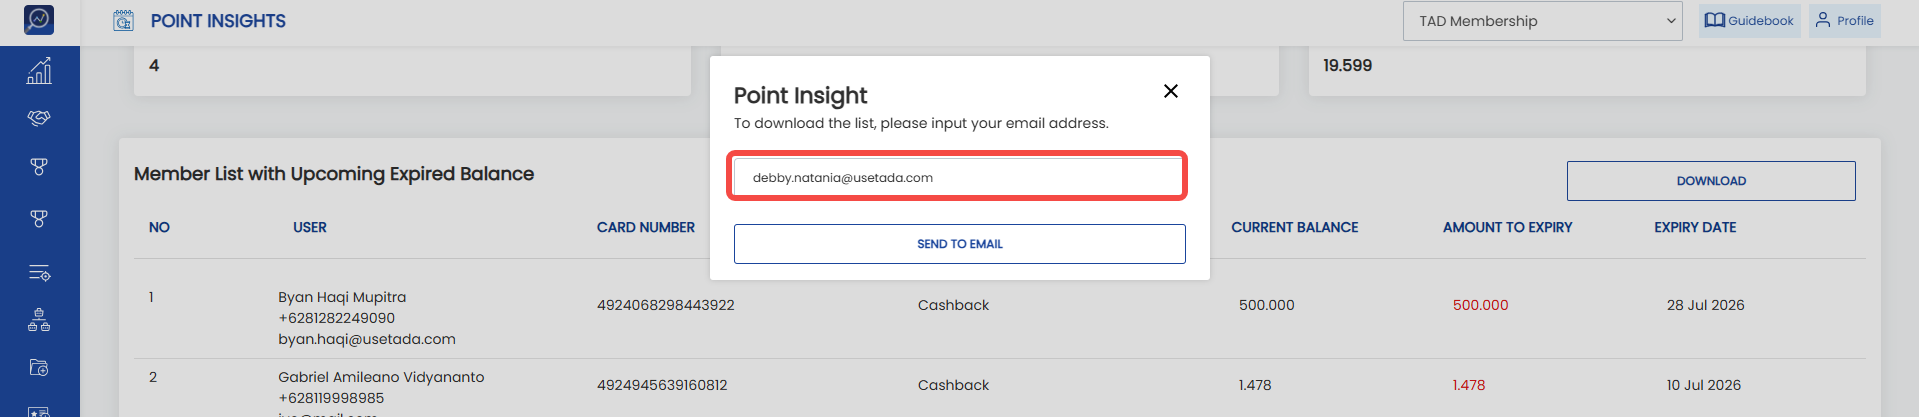This screenshot has width=1919, height=417.
Task: Open the analytics bar chart sidebar icon
Action: point(39,71)
